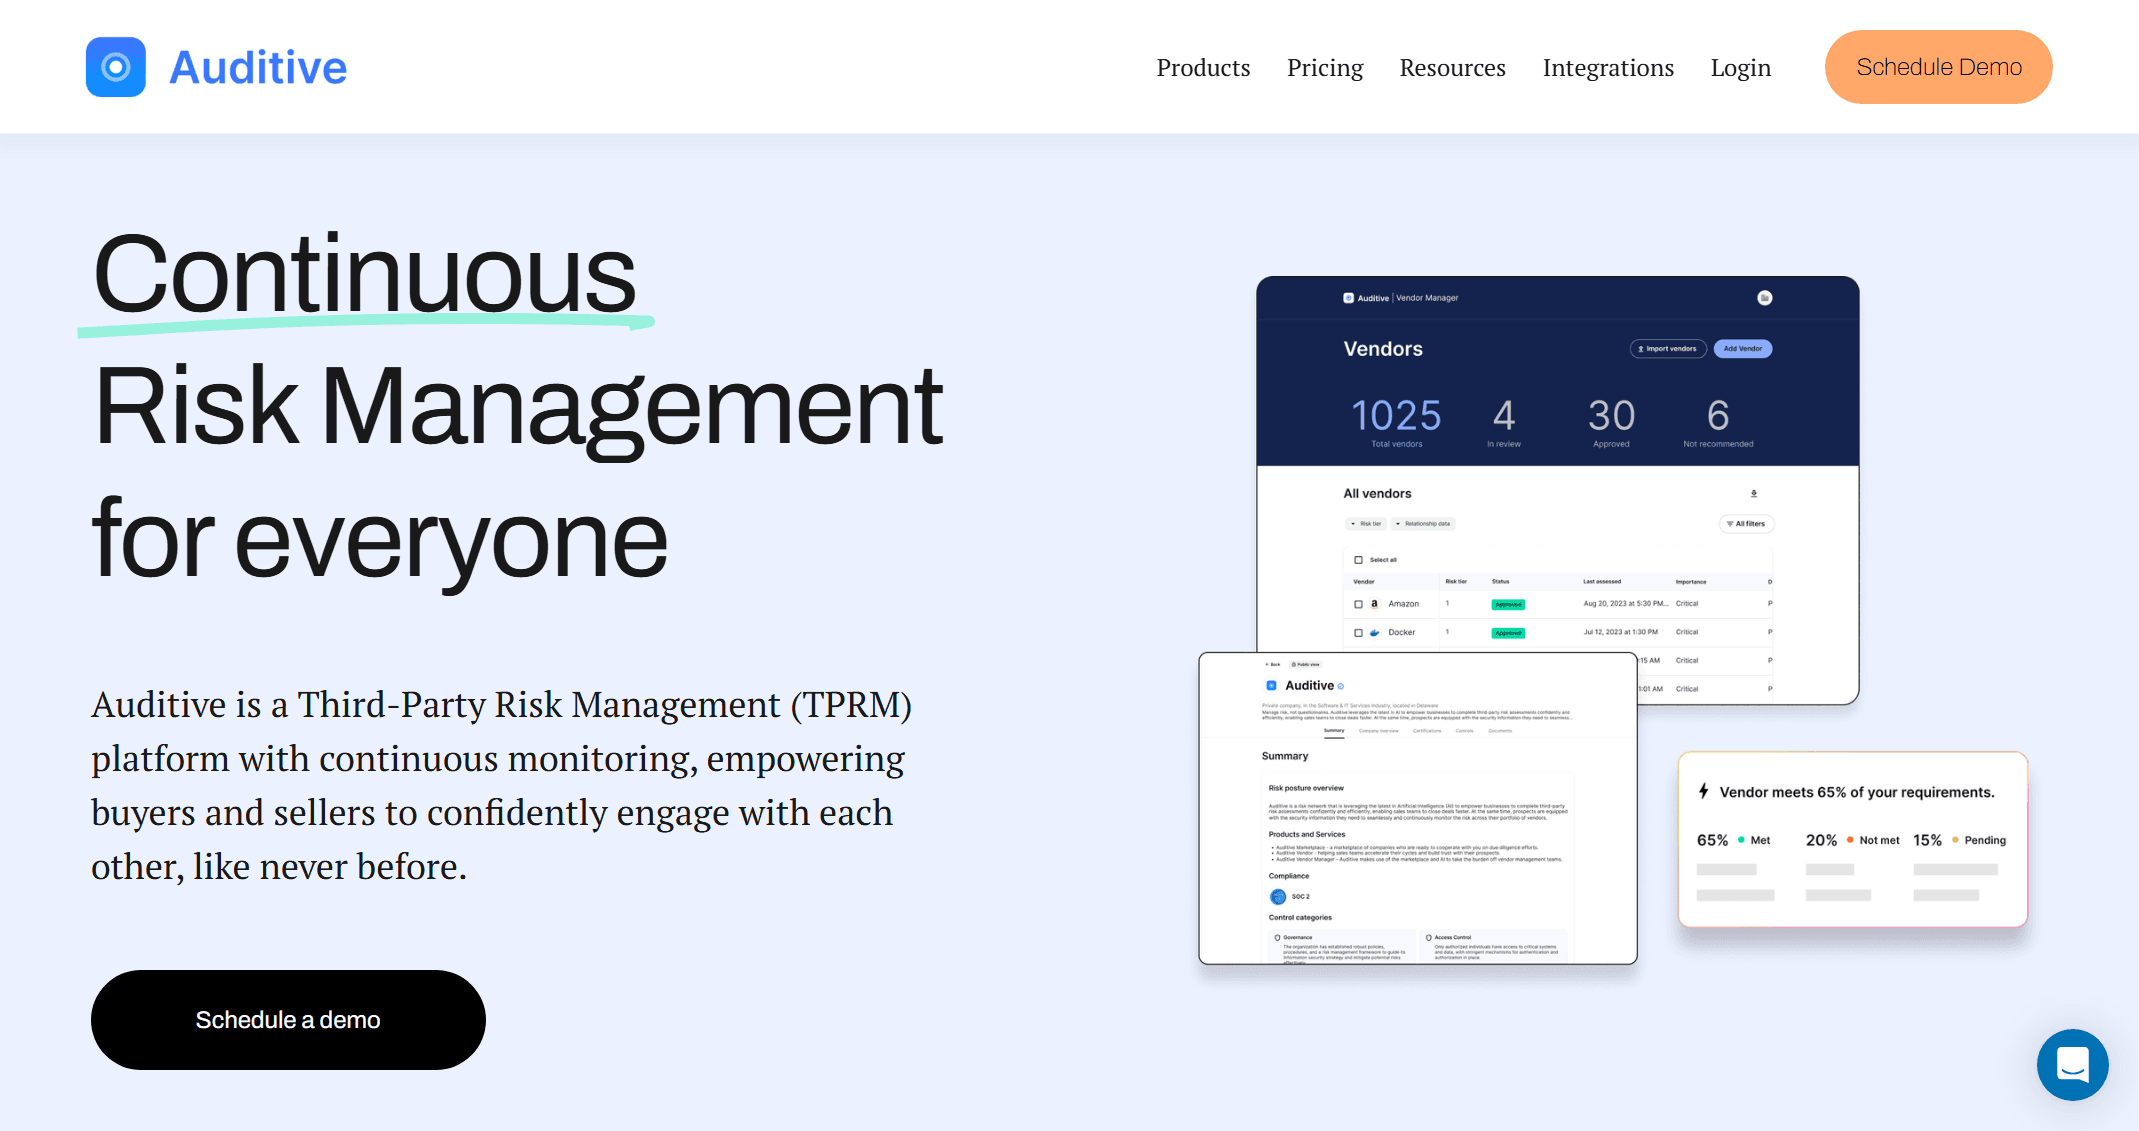The width and height of the screenshot is (2139, 1131).
Task: Click the Import vendors button
Action: coord(1667,349)
